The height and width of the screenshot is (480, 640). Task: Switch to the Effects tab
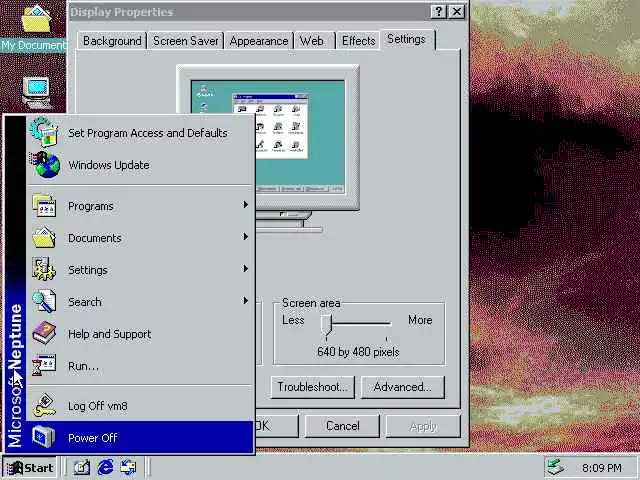[x=358, y=41]
